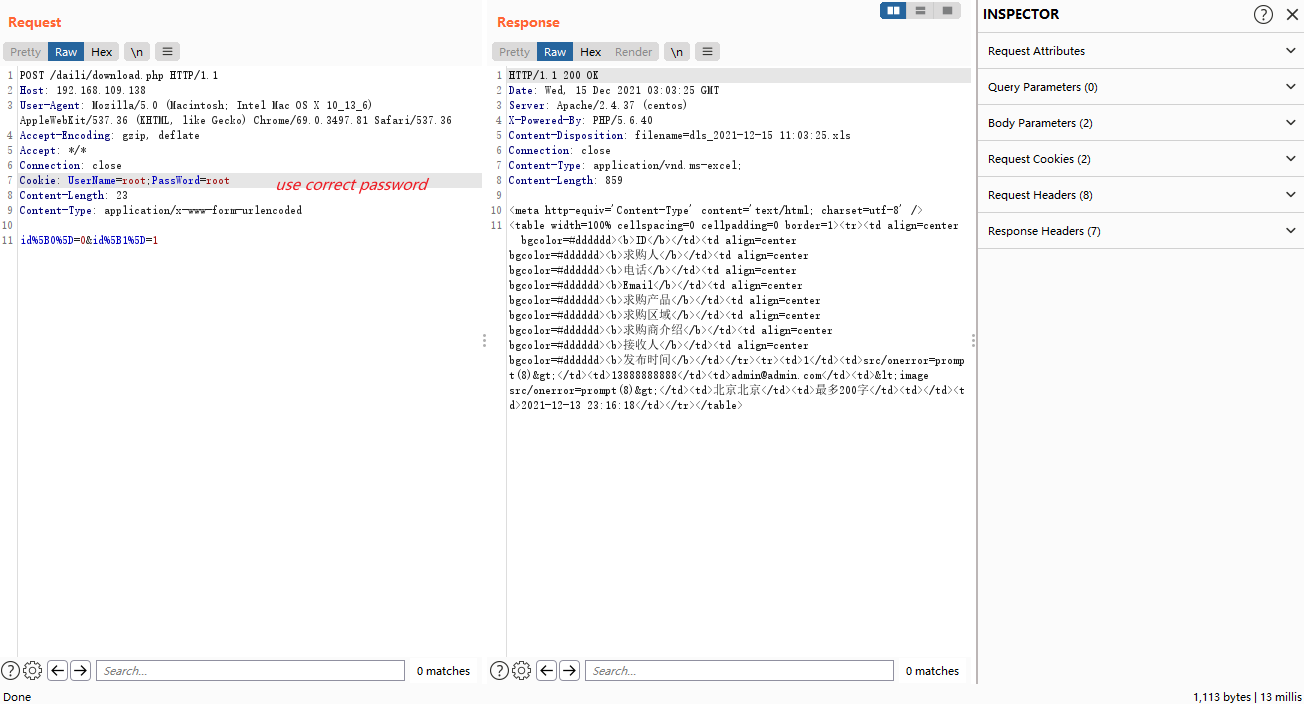
Task: Toggle non-printable characters in Response
Action: (x=678, y=52)
